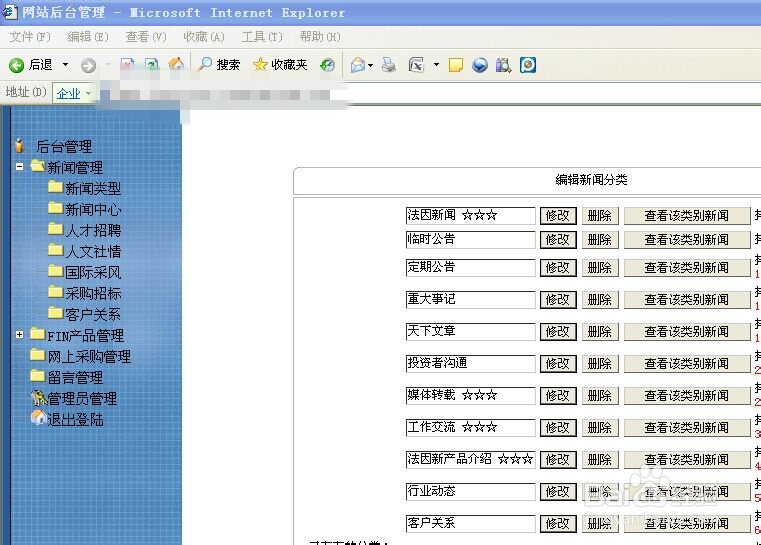The height and width of the screenshot is (545, 761).
Task: Click the 临时公告 category input field
Action: coord(470,239)
